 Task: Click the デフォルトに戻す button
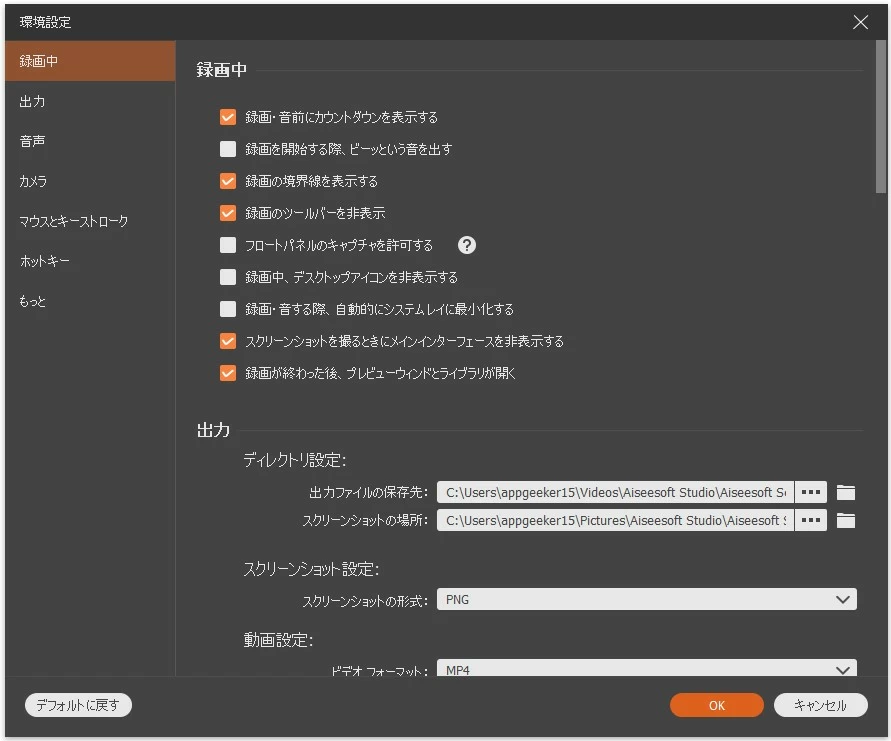78,705
